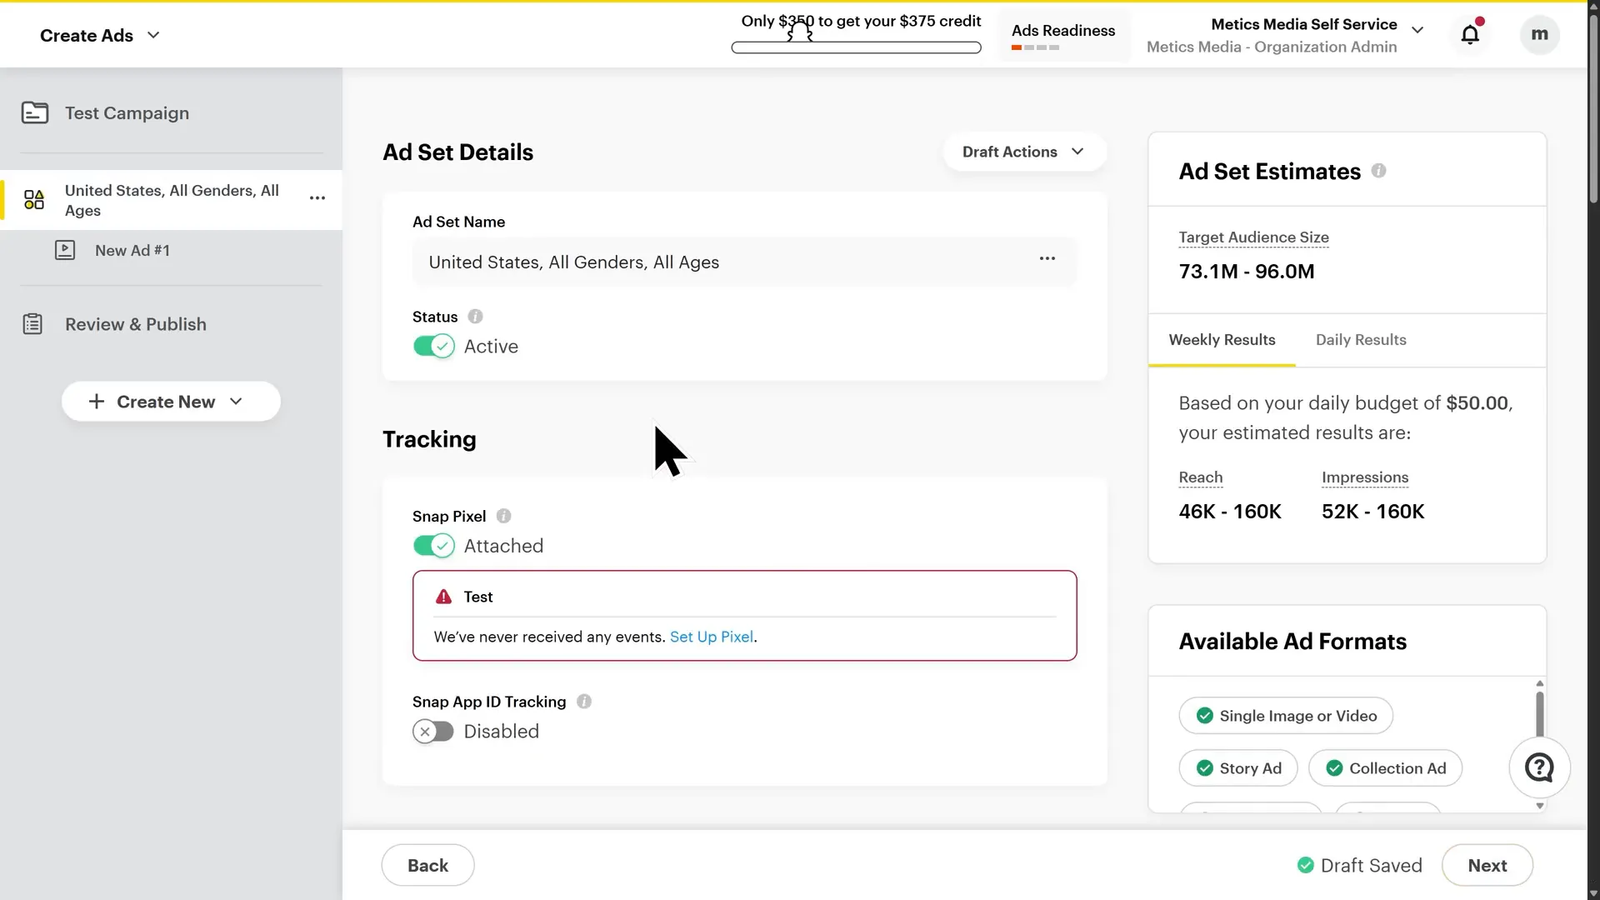This screenshot has width=1600, height=900.
Task: Select the Collection Ad format chip
Action: 1385,768
